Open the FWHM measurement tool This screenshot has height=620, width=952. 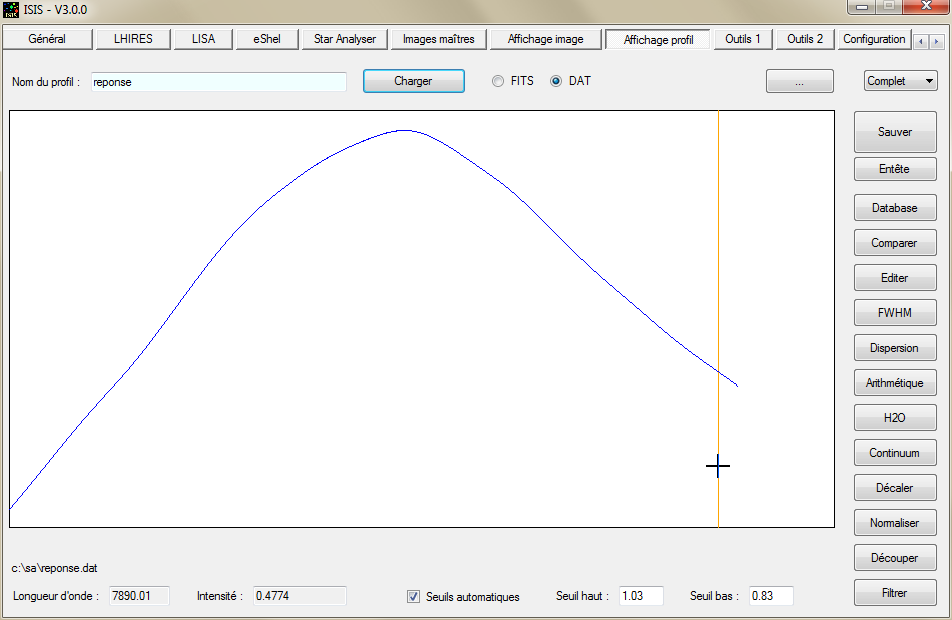(894, 313)
